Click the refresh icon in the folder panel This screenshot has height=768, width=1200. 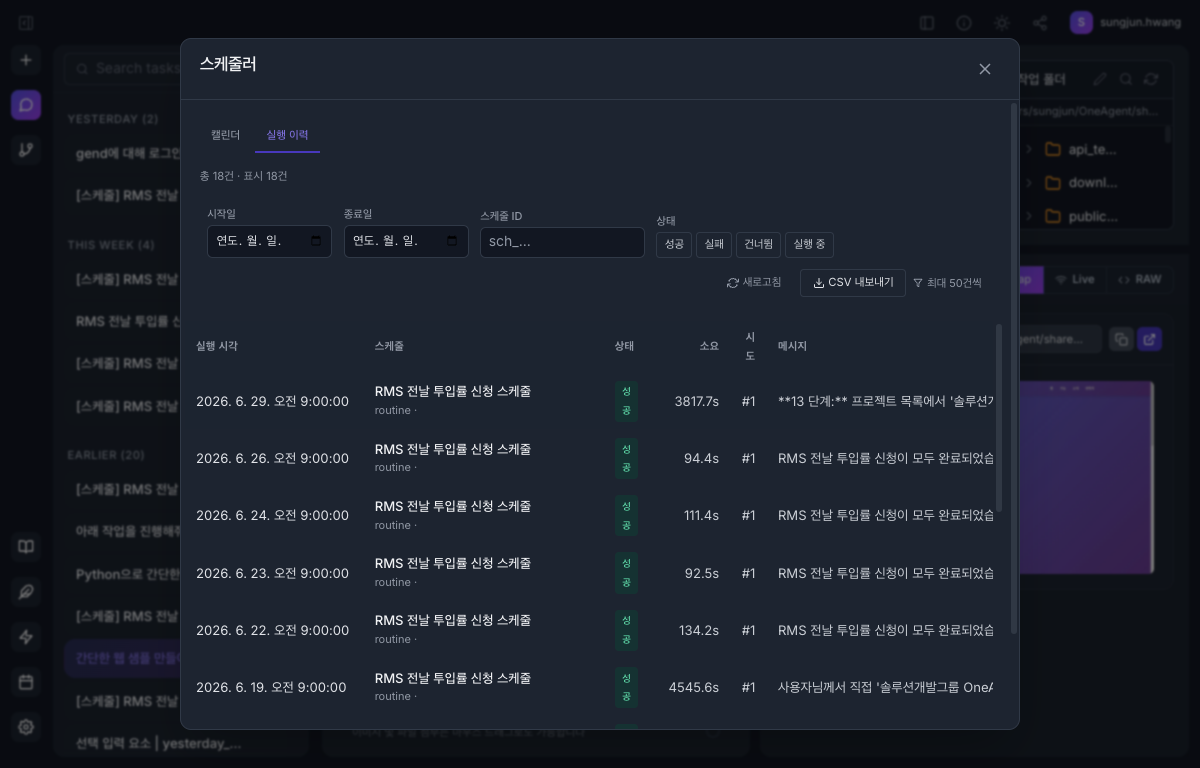1152,79
